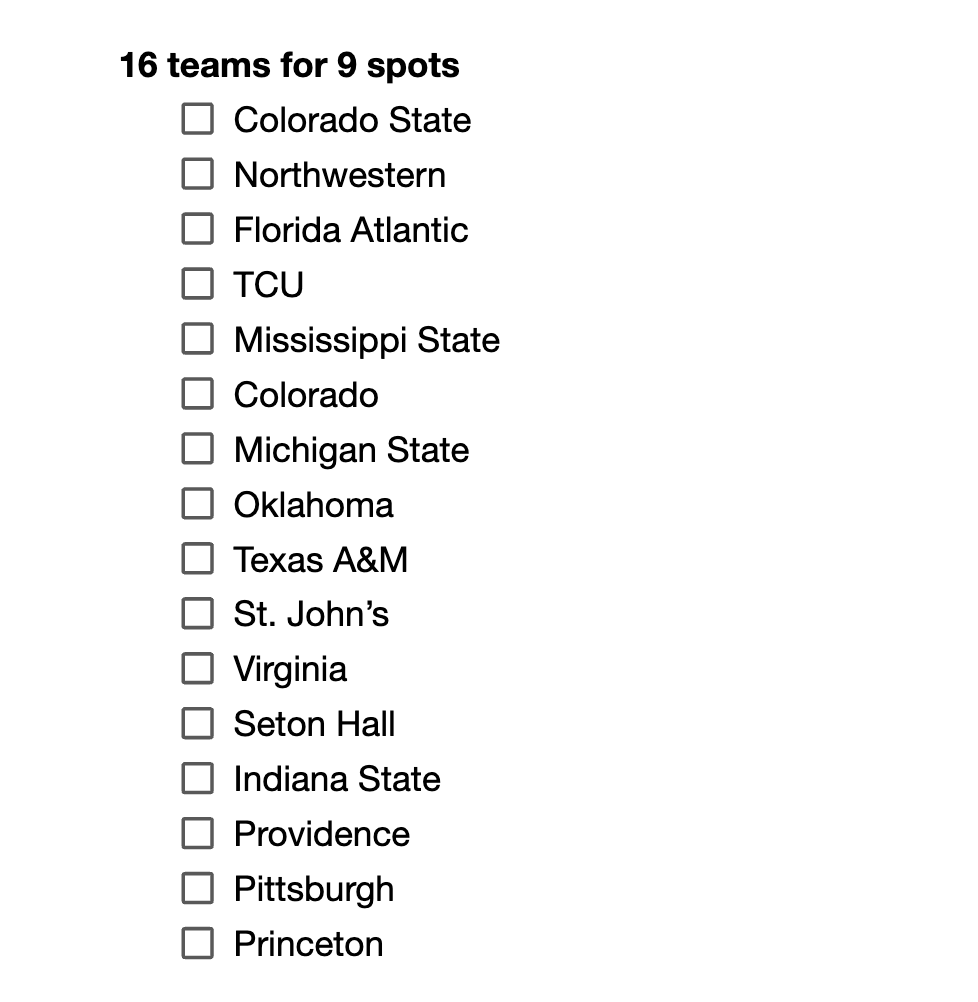978x1002 pixels.
Task: Tick the Northwestern checkbox
Action: tap(198, 175)
